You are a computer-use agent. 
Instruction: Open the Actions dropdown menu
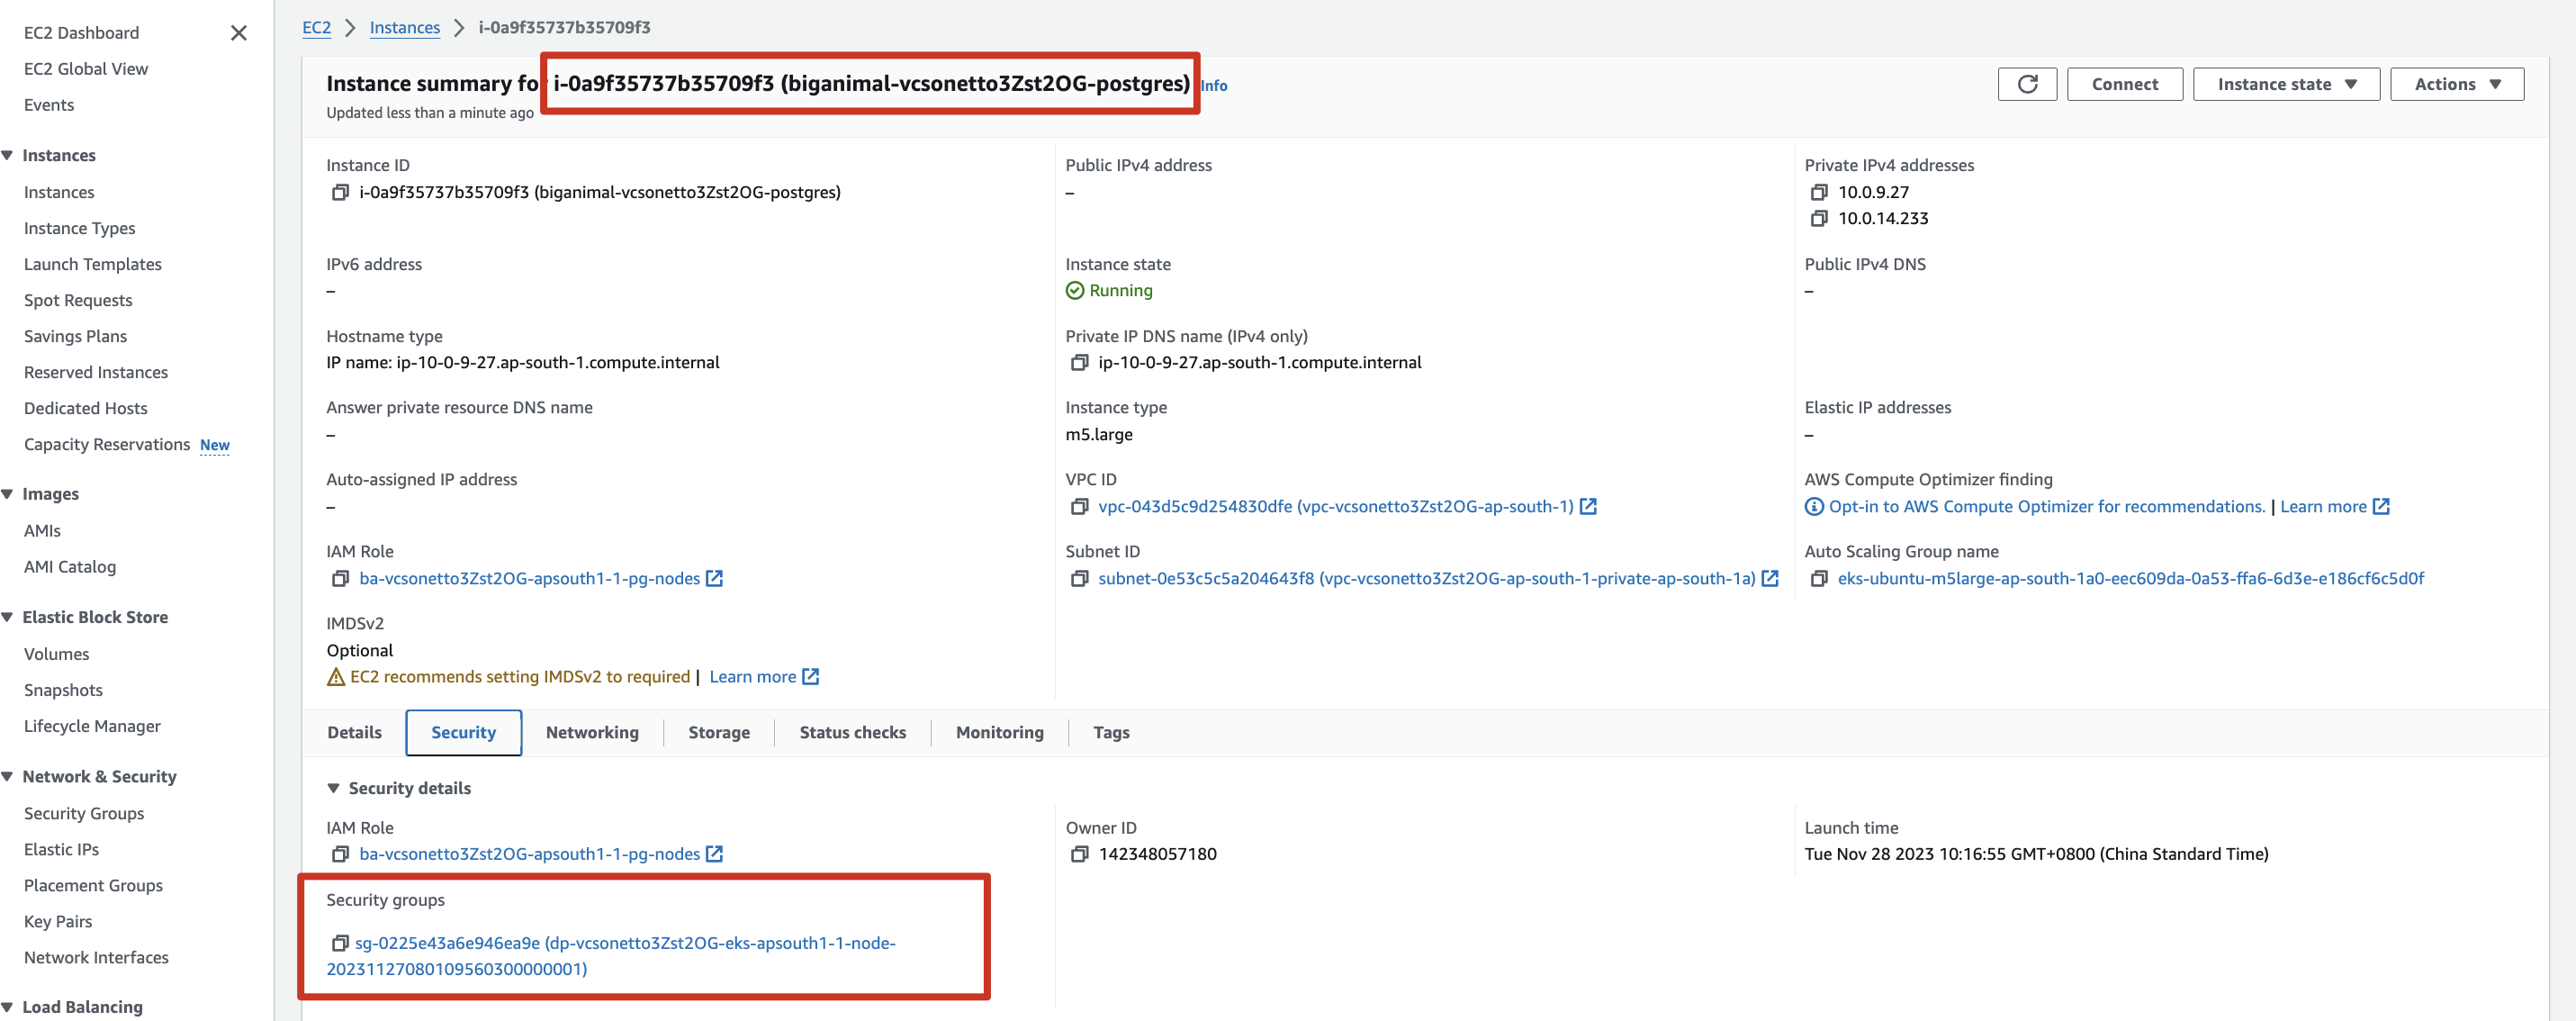(2457, 84)
